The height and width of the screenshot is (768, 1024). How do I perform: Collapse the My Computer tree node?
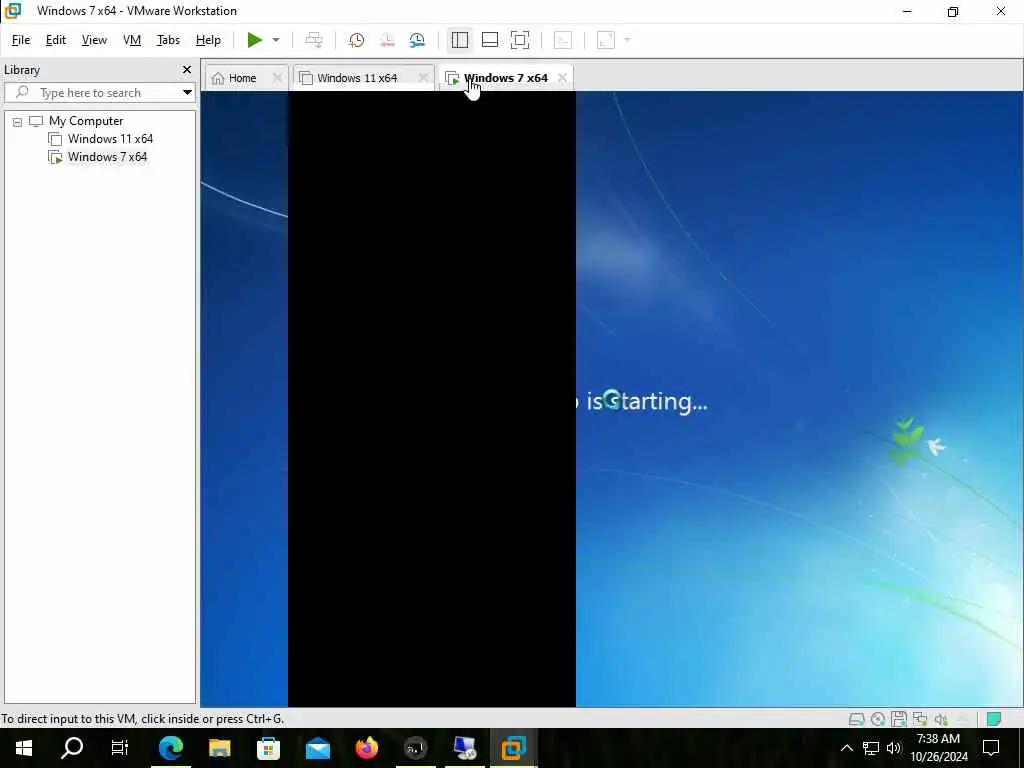click(18, 122)
